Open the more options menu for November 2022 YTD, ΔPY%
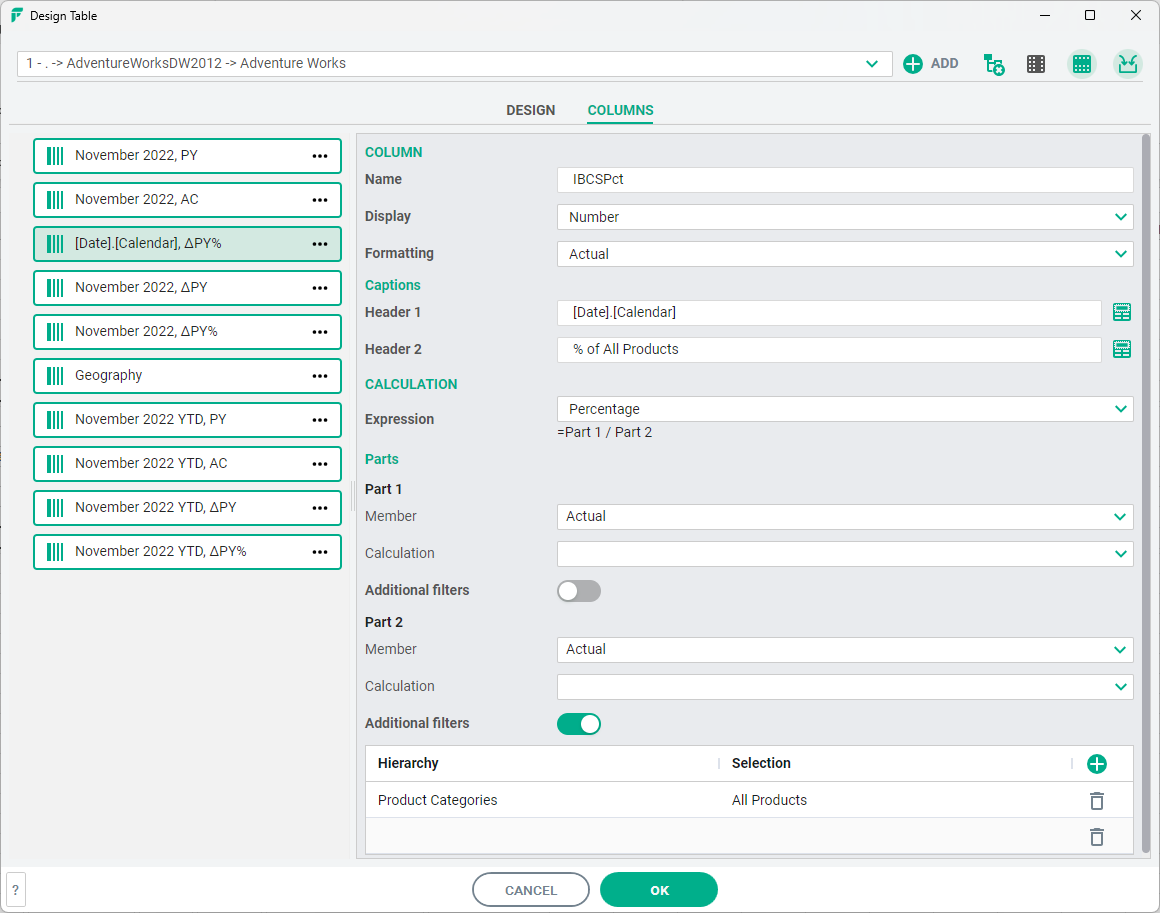Viewport: 1160px width, 913px height. [320, 552]
